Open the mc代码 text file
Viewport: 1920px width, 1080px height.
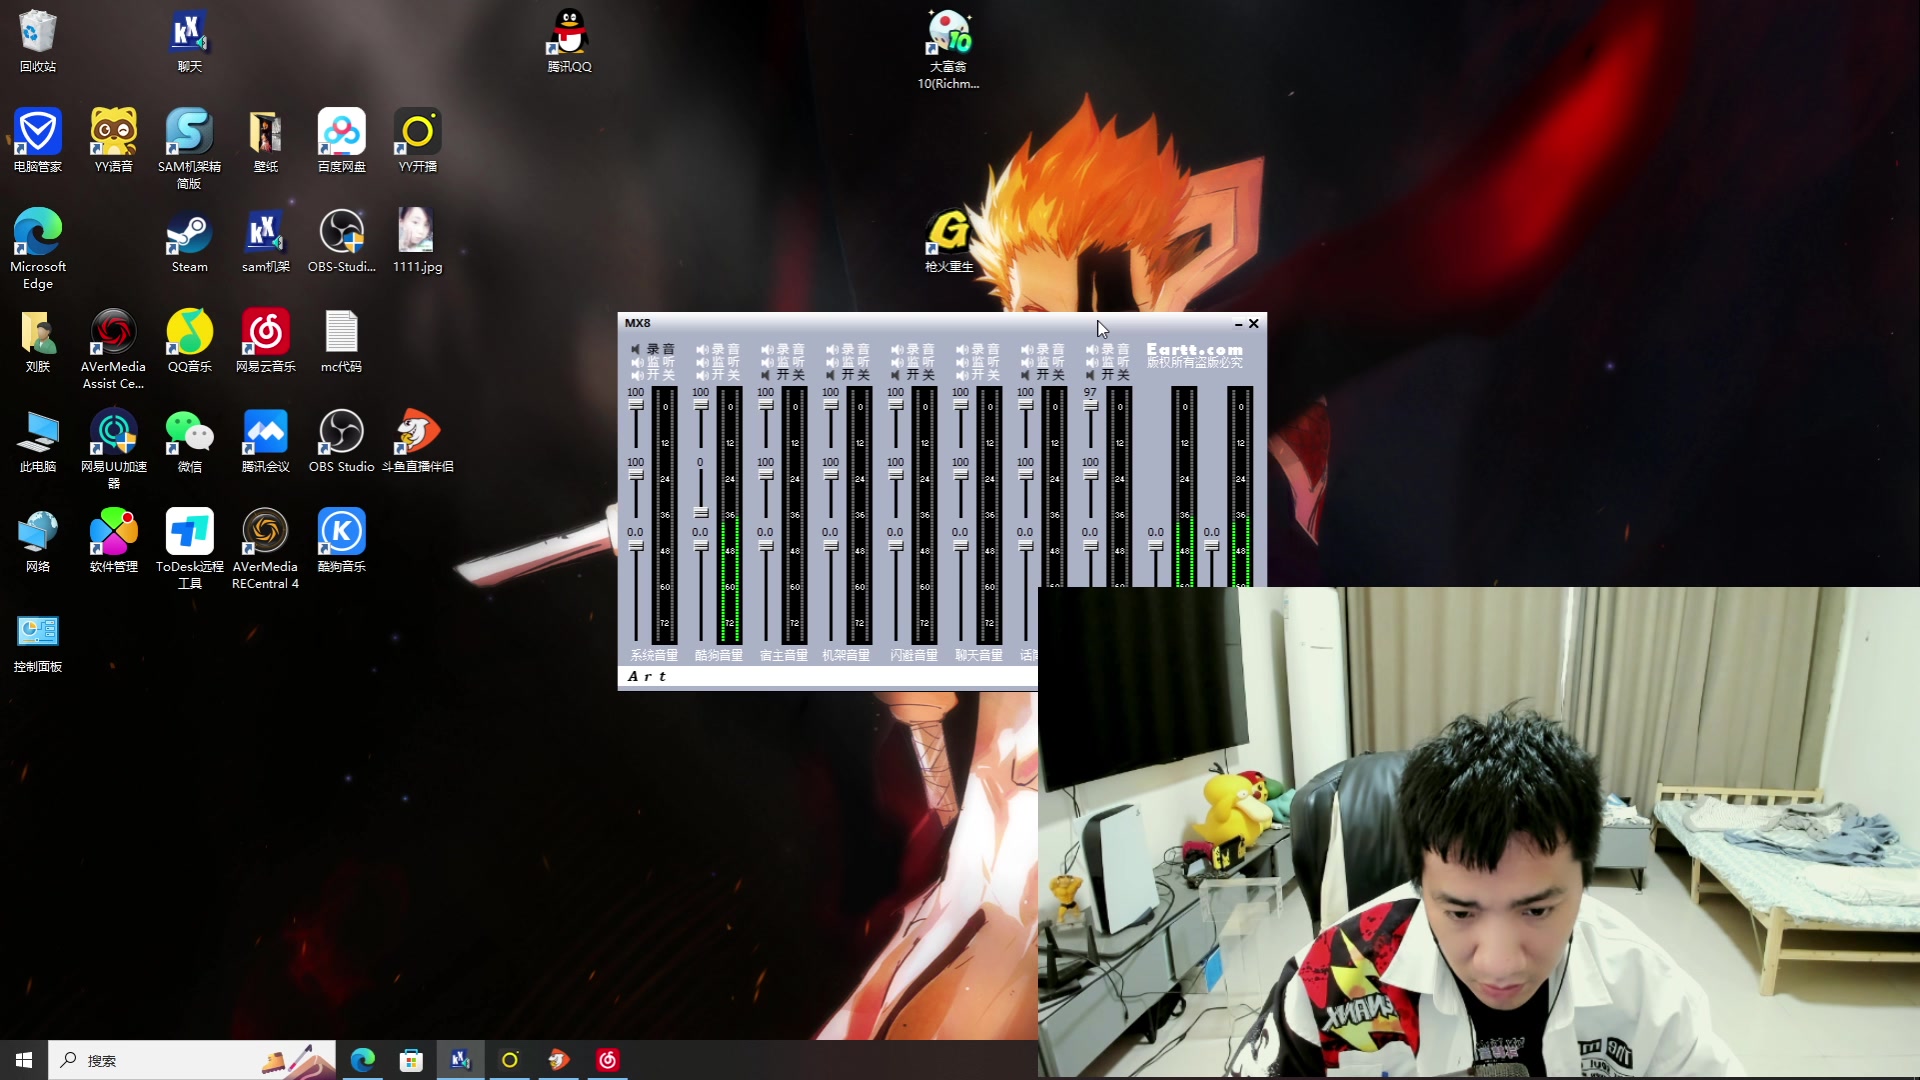(341, 341)
